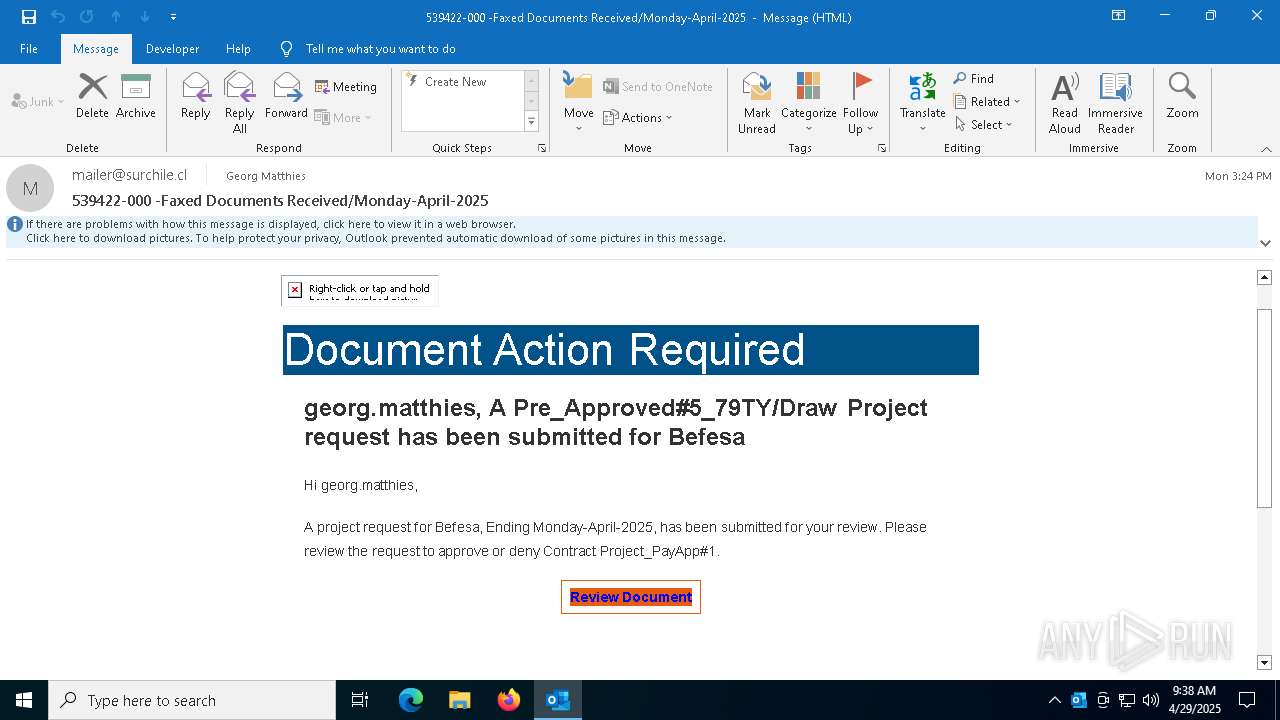
Task: Expand the Quick Steps gallery arrow
Action: coord(531,122)
